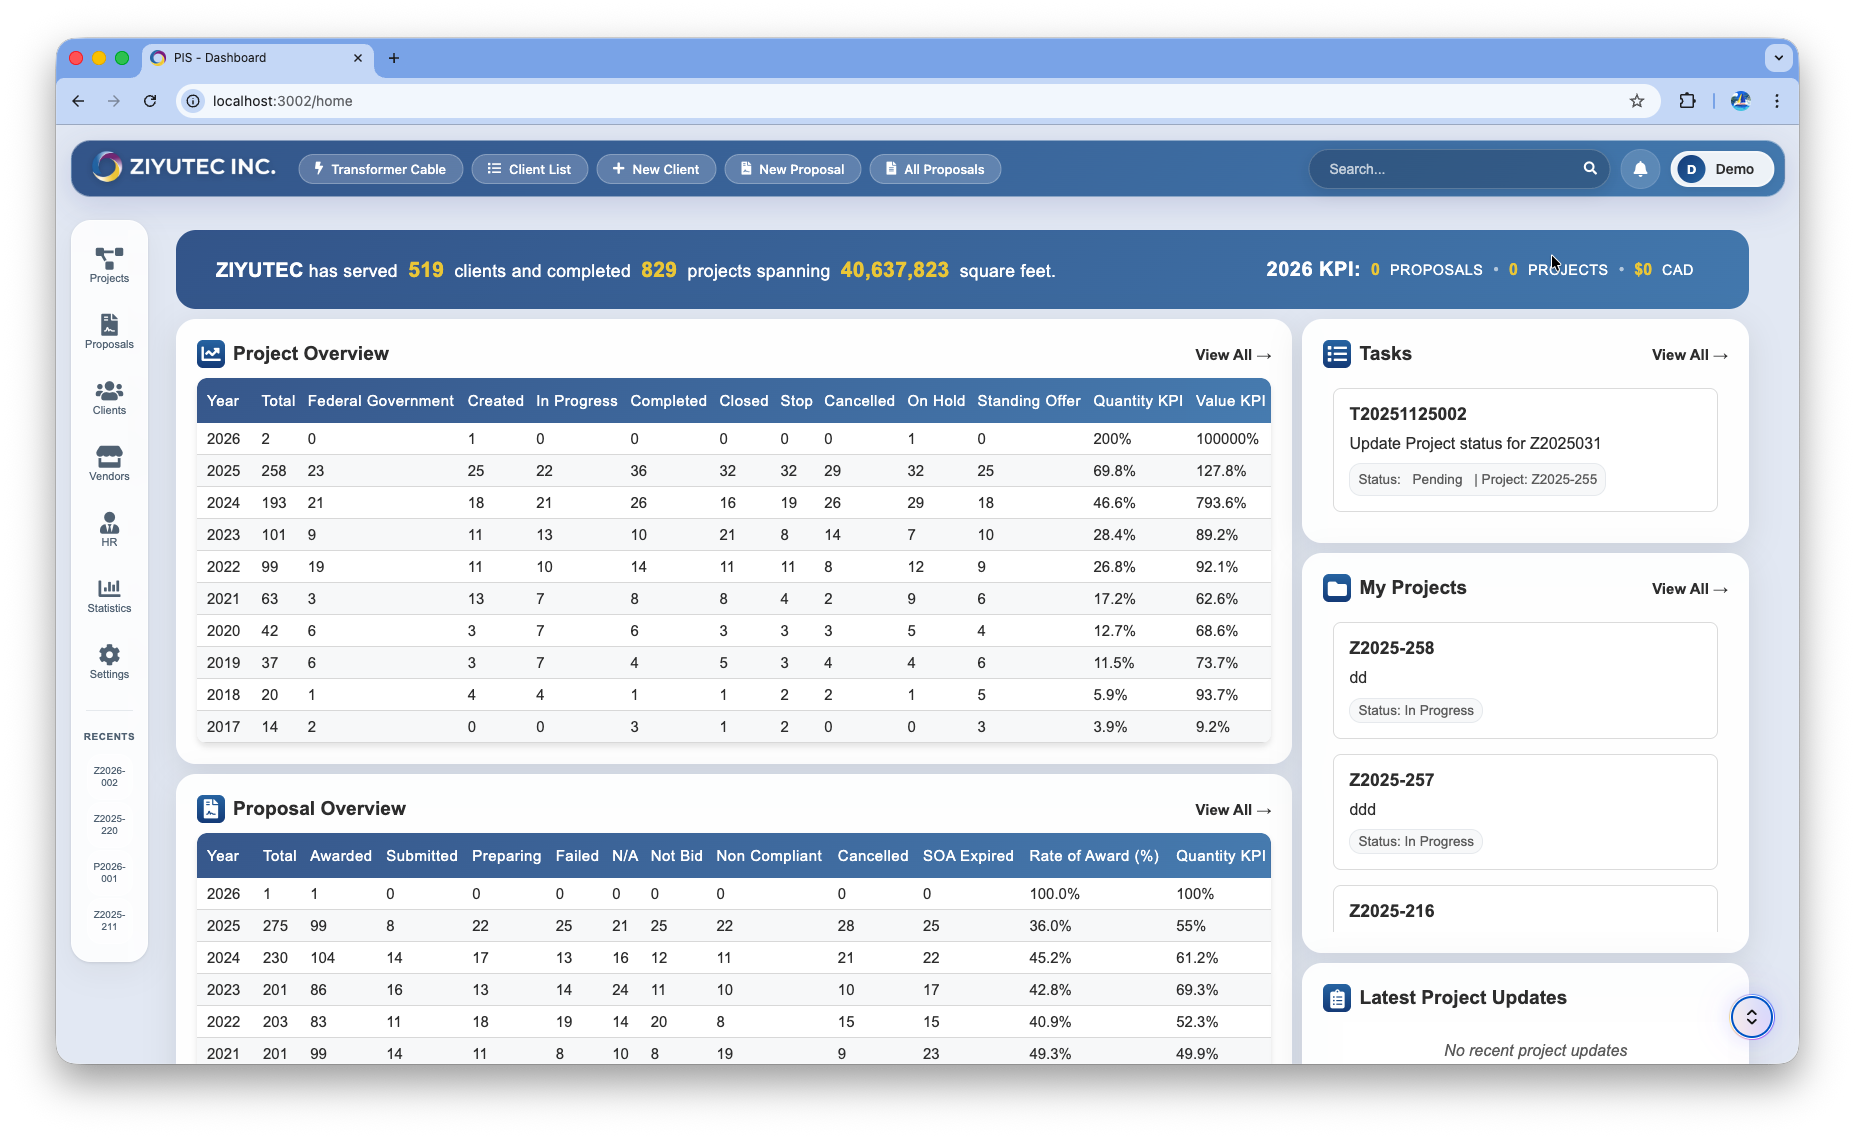Click the Tasks panel clipboard icon
This screenshot has height=1138, width=1855.
coord(1337,353)
